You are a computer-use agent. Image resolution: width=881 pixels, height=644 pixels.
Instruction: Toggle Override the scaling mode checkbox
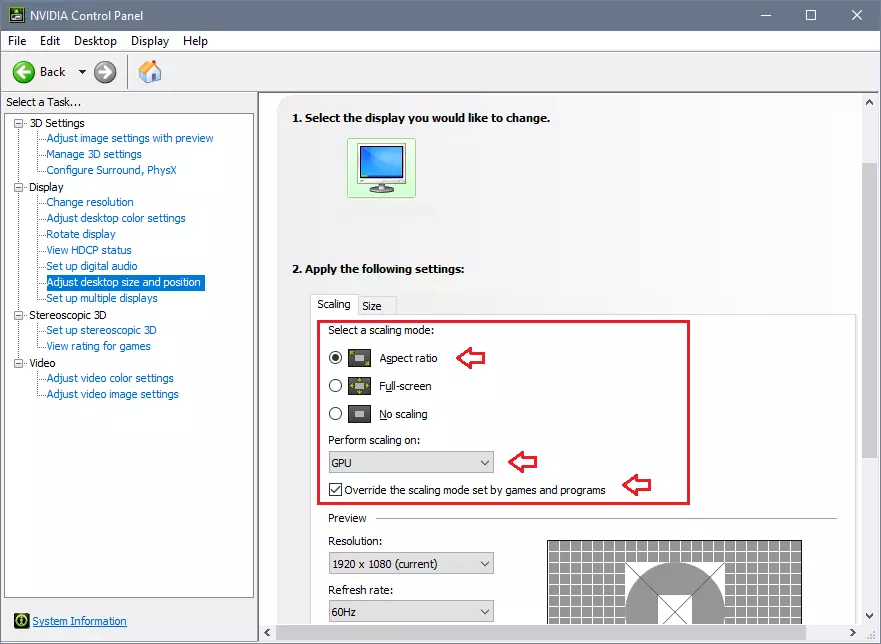pyautogui.click(x=335, y=489)
